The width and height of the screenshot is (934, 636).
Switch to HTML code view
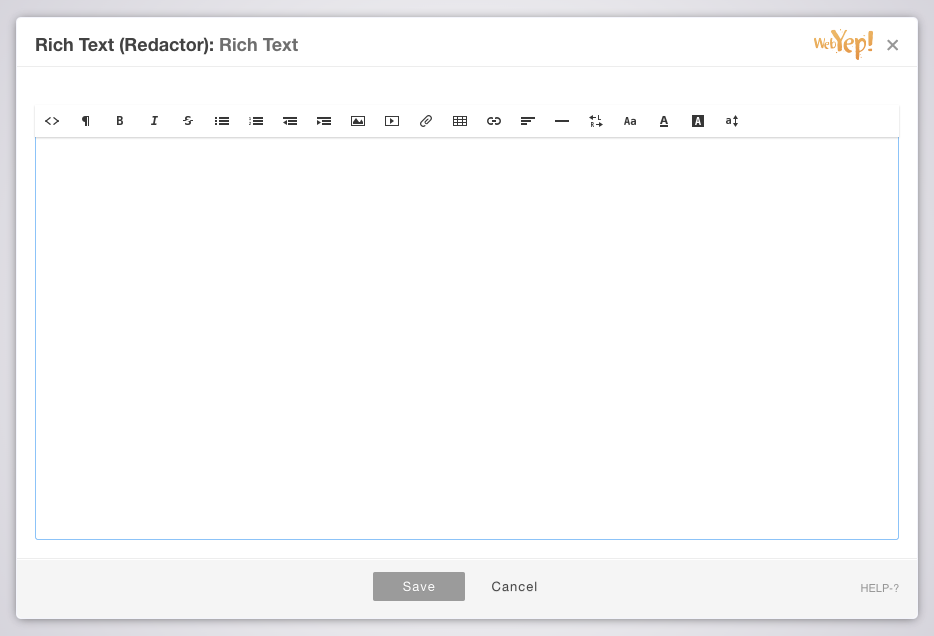pyautogui.click(x=52, y=121)
